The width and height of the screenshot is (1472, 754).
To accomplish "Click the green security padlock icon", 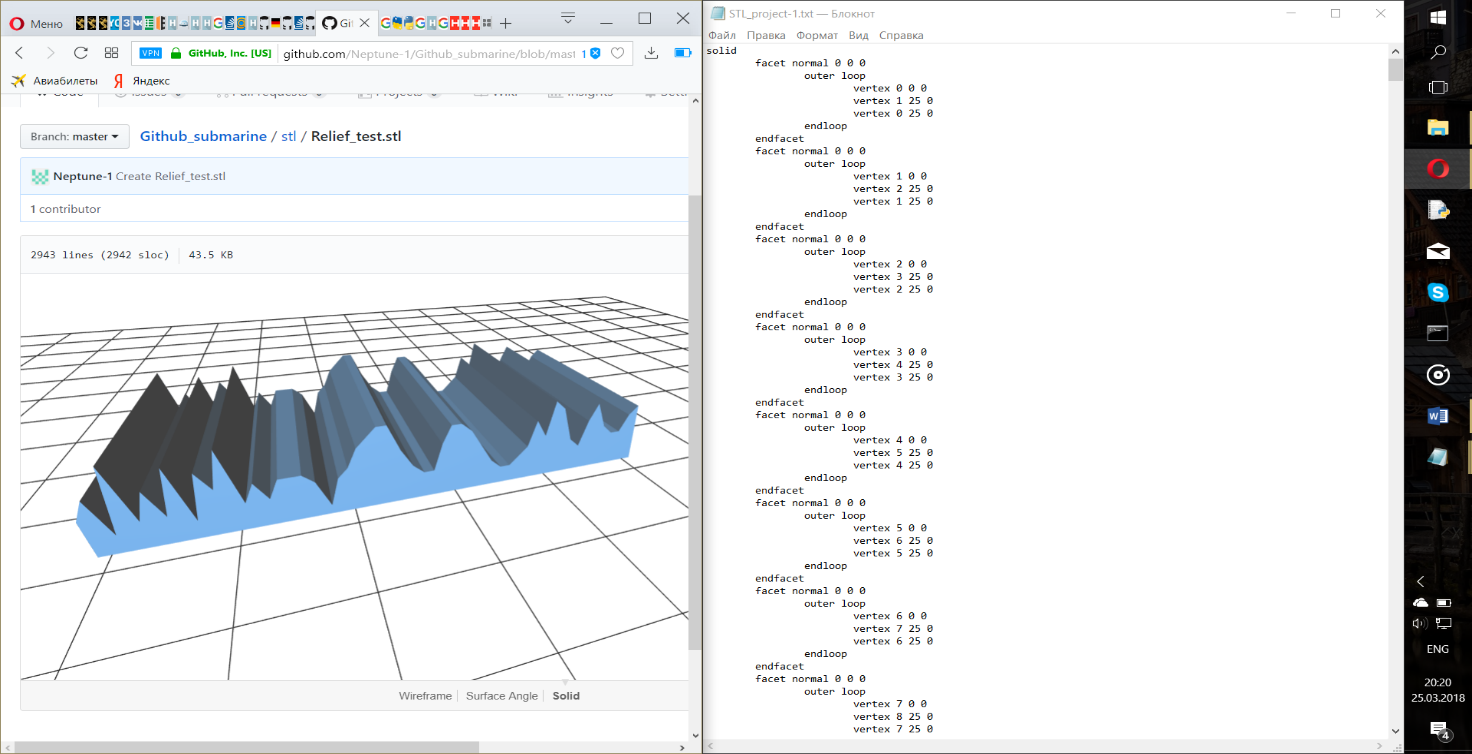I will point(176,53).
